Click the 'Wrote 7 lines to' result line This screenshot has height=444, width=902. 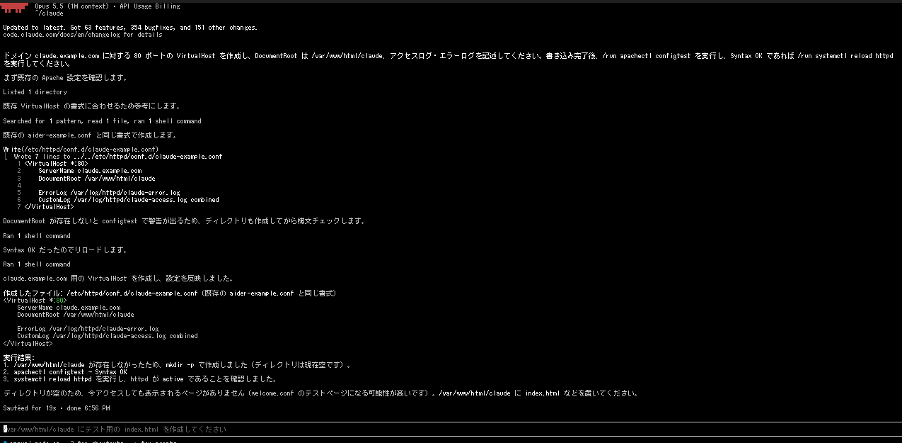[117, 156]
